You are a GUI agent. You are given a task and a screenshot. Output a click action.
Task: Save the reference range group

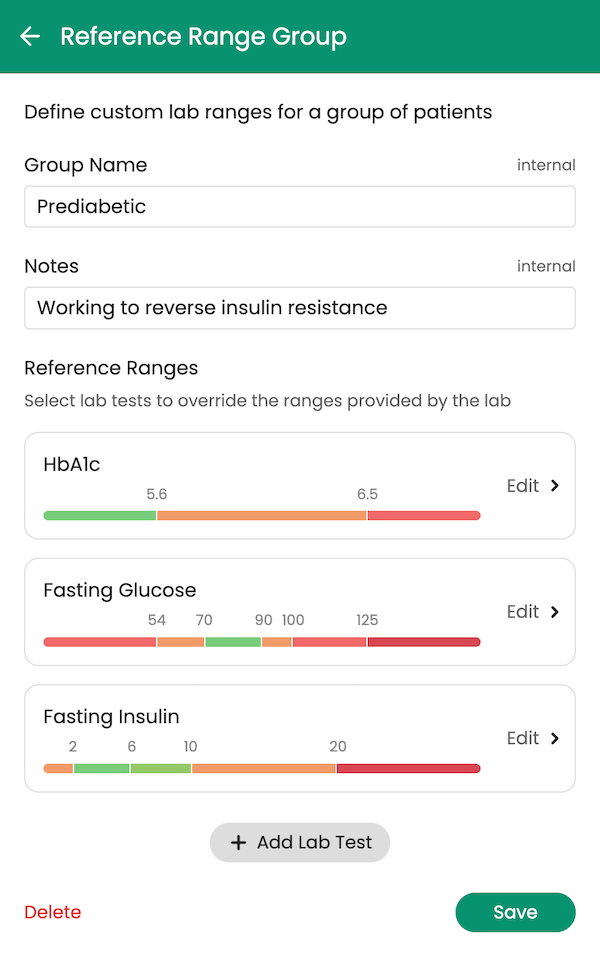515,912
